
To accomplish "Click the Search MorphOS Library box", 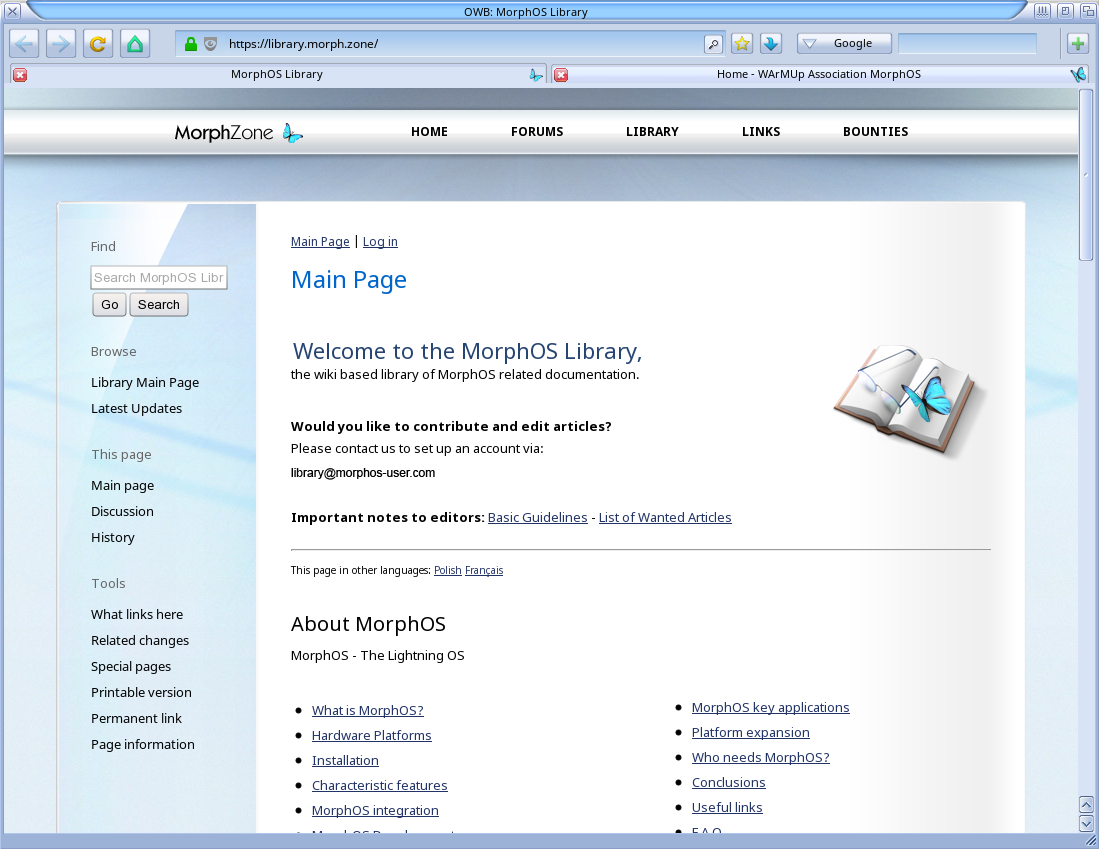I will coord(159,278).
